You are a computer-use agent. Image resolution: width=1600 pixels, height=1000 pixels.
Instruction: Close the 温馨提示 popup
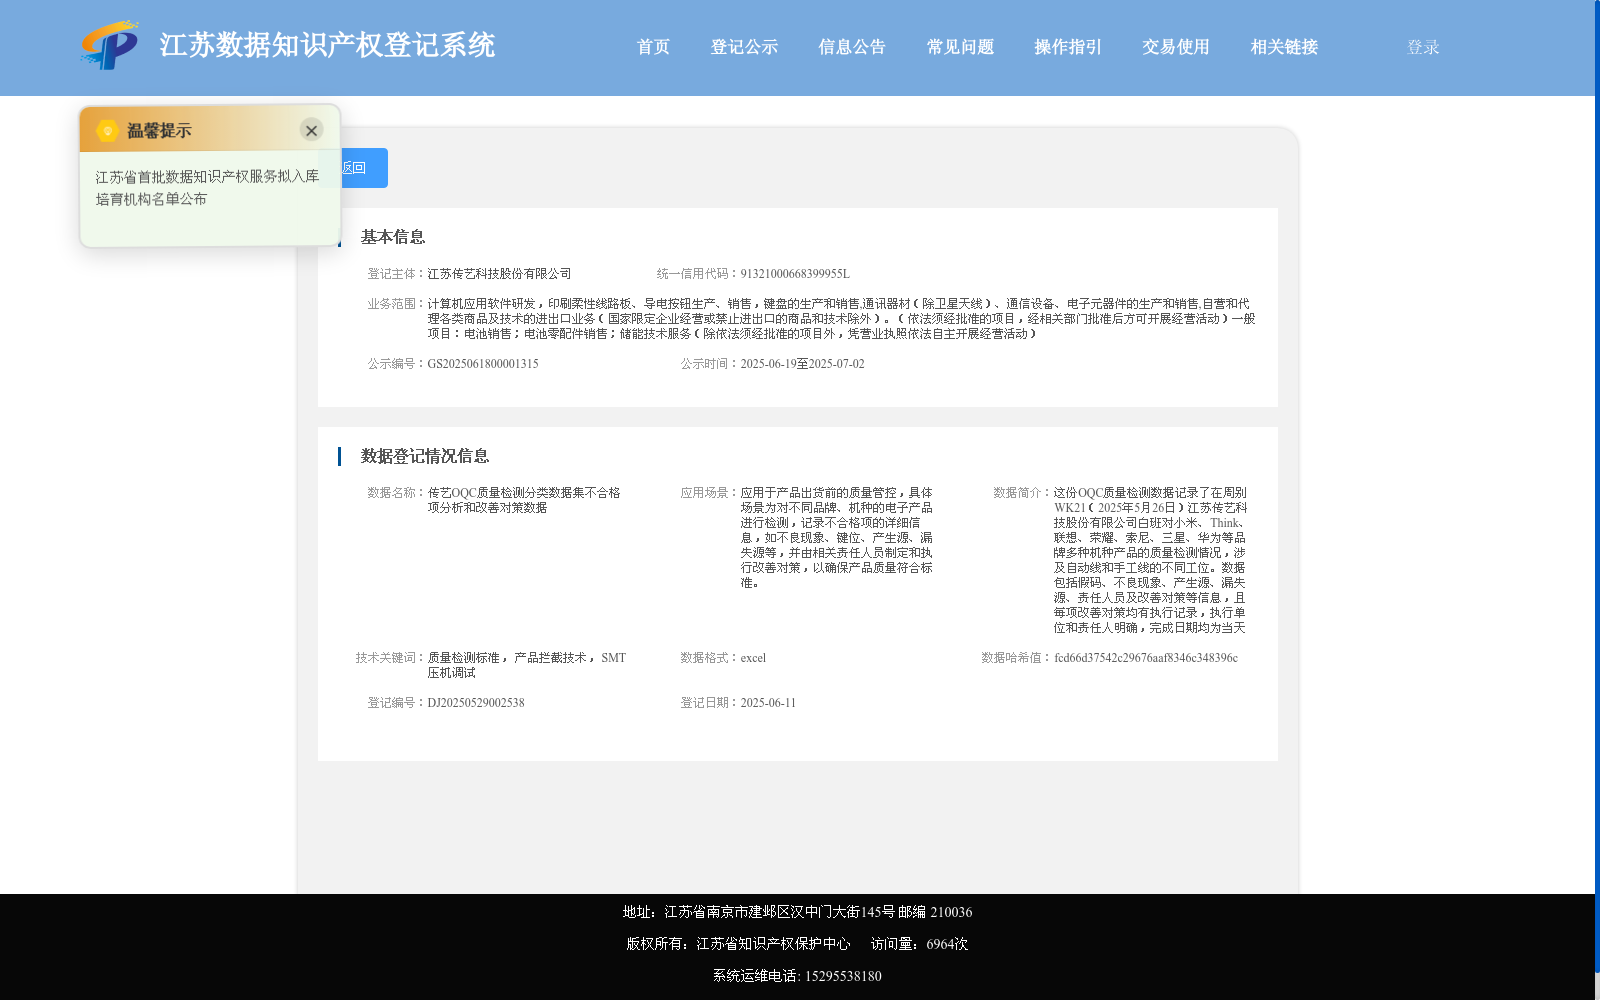[x=311, y=130]
